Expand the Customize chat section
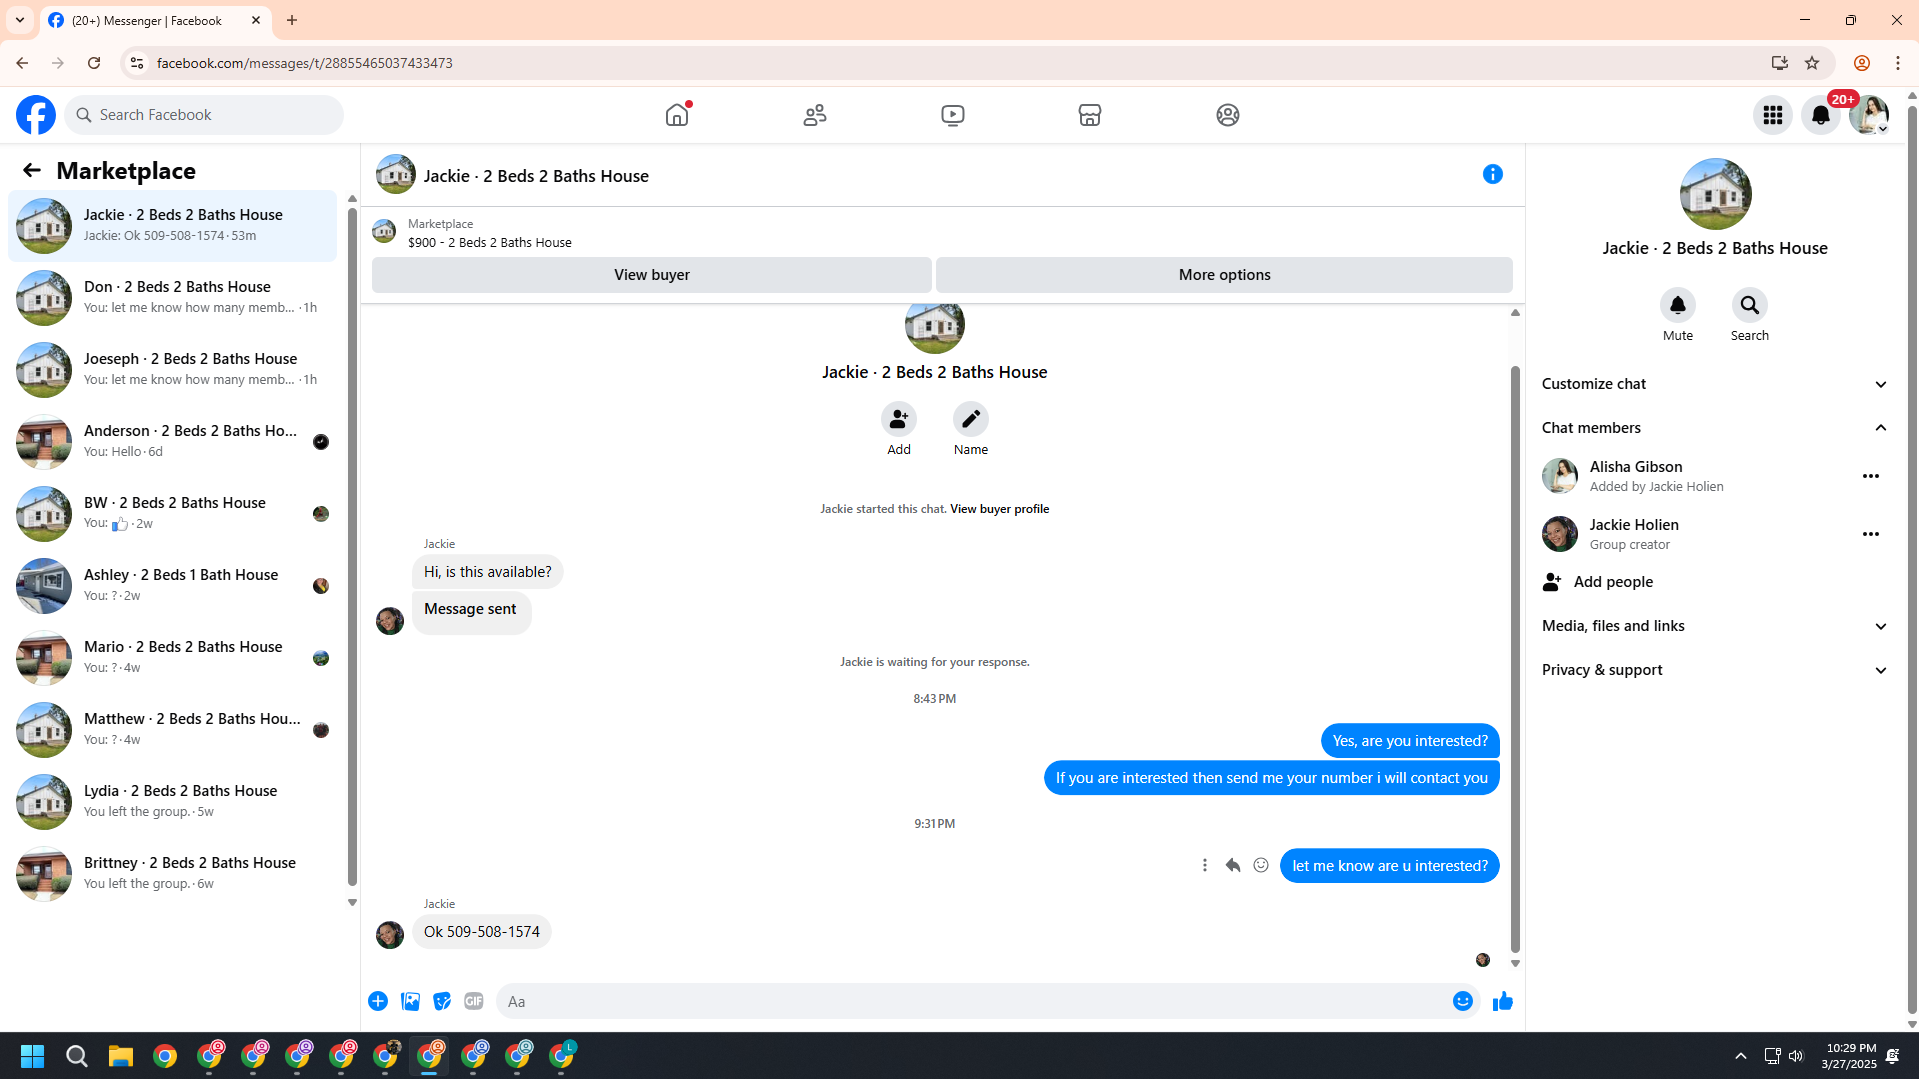The image size is (1919, 1079). coord(1716,384)
